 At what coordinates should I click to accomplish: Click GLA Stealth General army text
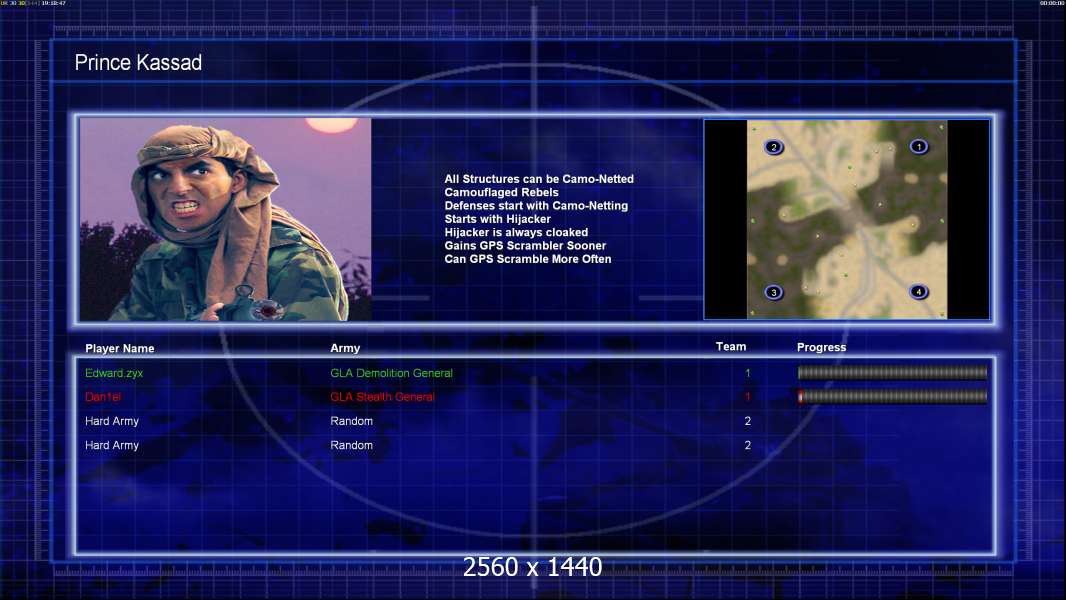382,397
